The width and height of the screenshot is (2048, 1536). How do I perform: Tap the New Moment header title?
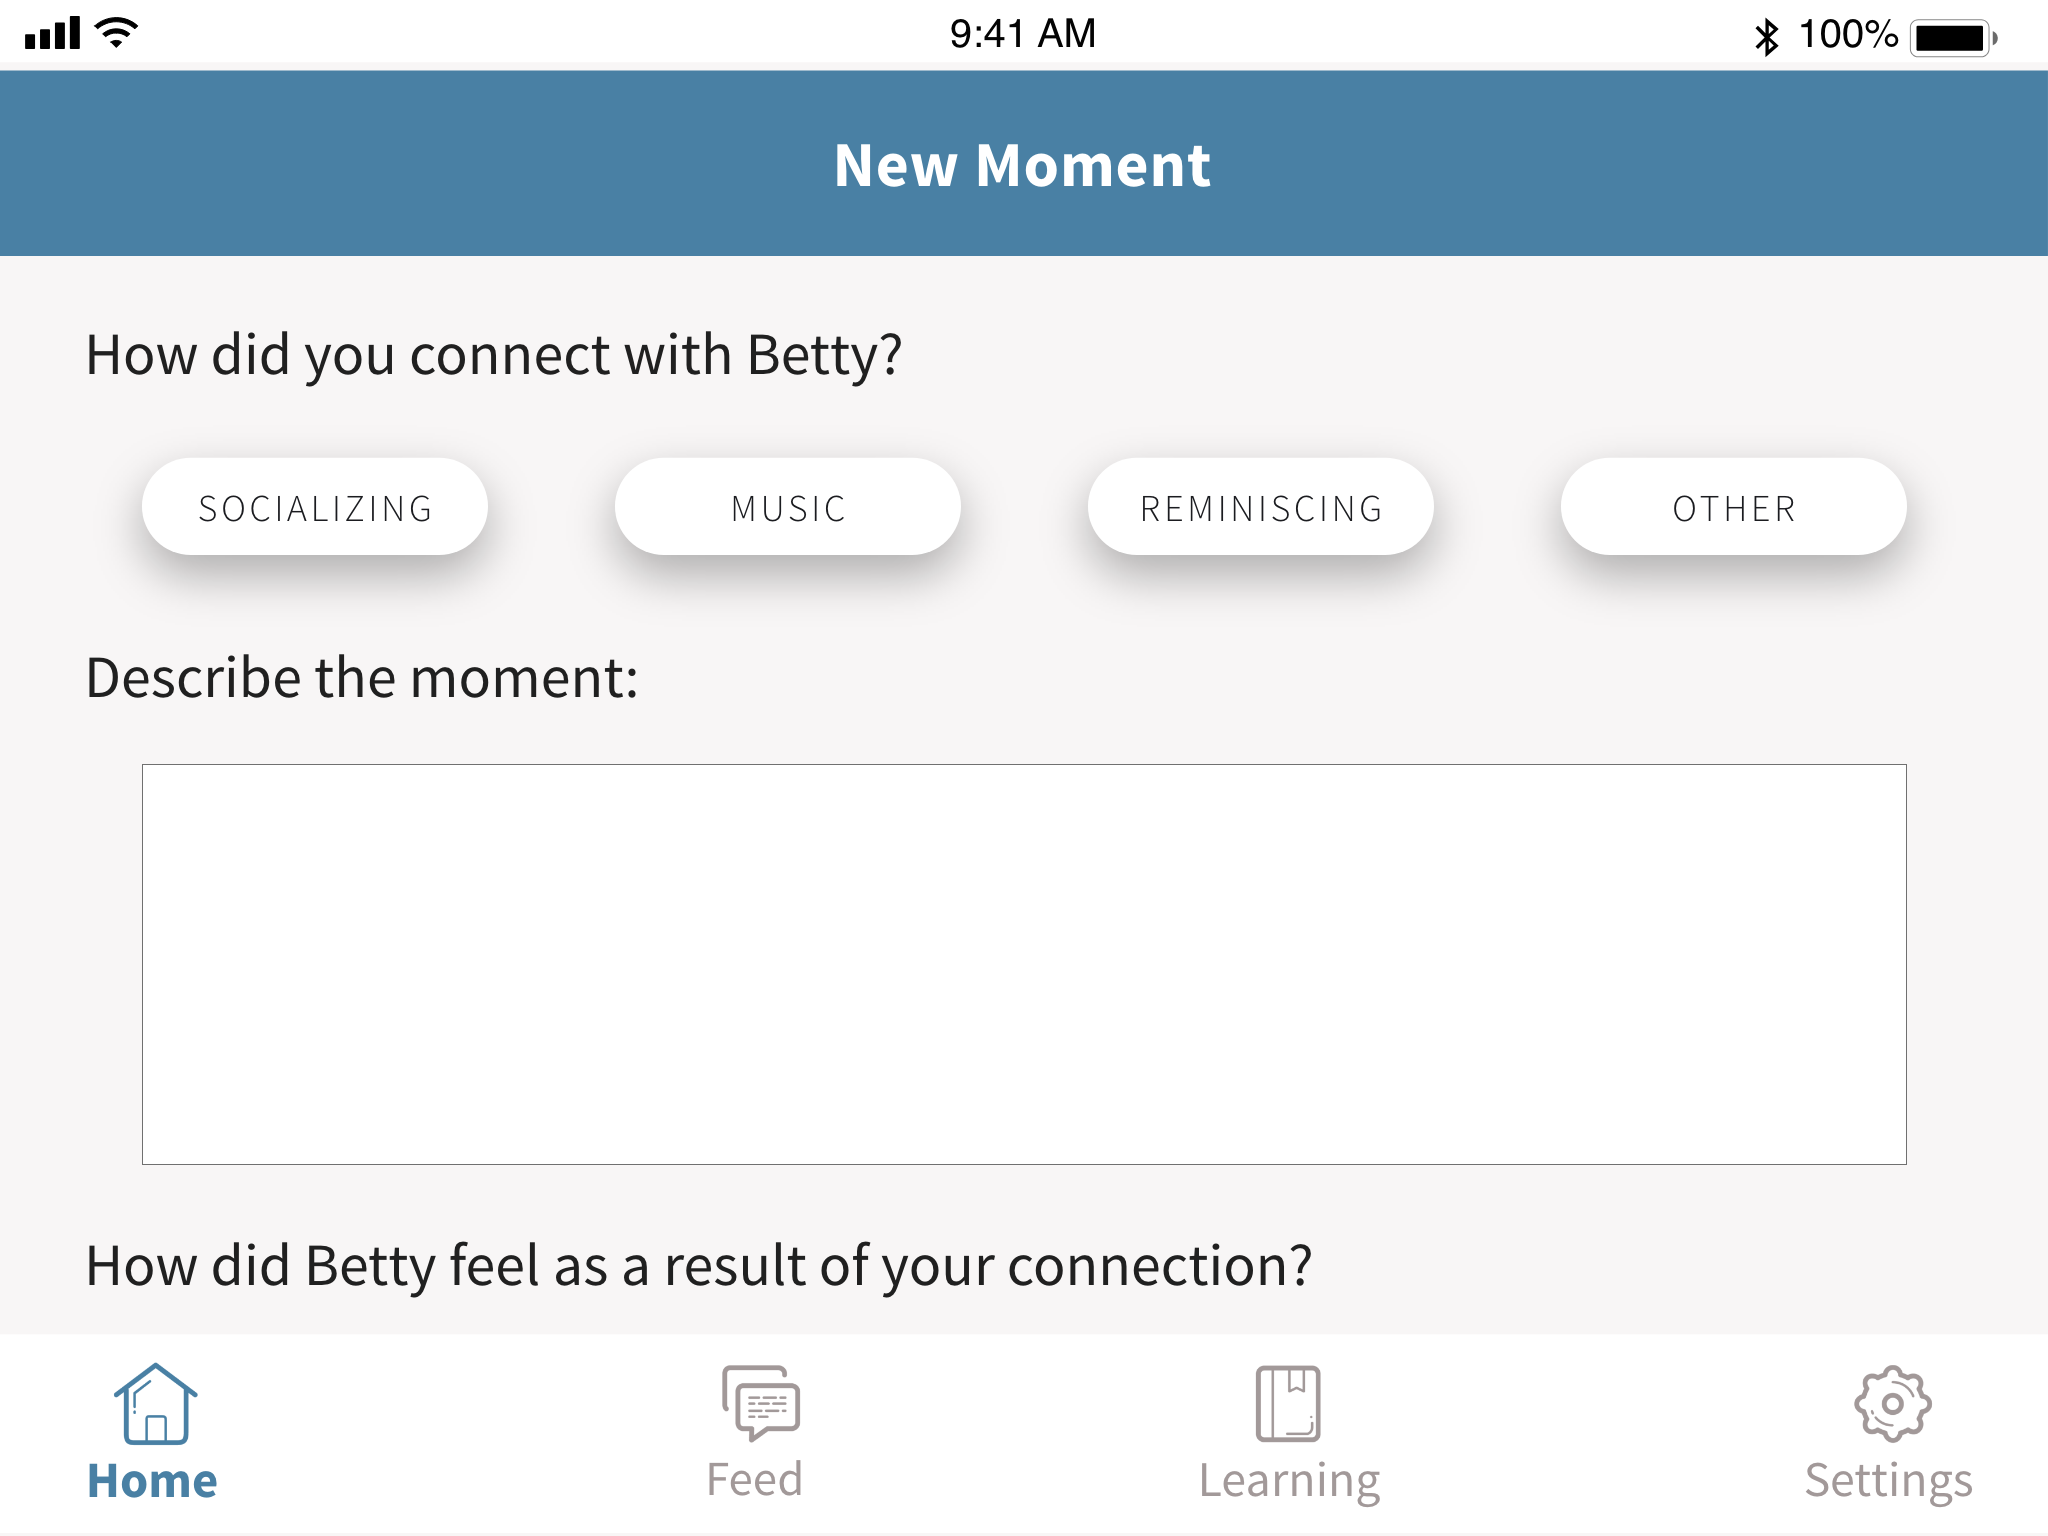click(x=1023, y=165)
